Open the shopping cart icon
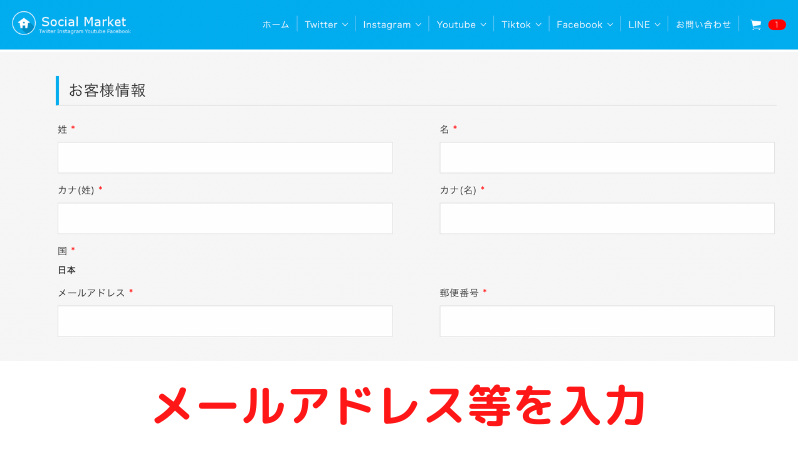The height and width of the screenshot is (450, 800). 756,24
